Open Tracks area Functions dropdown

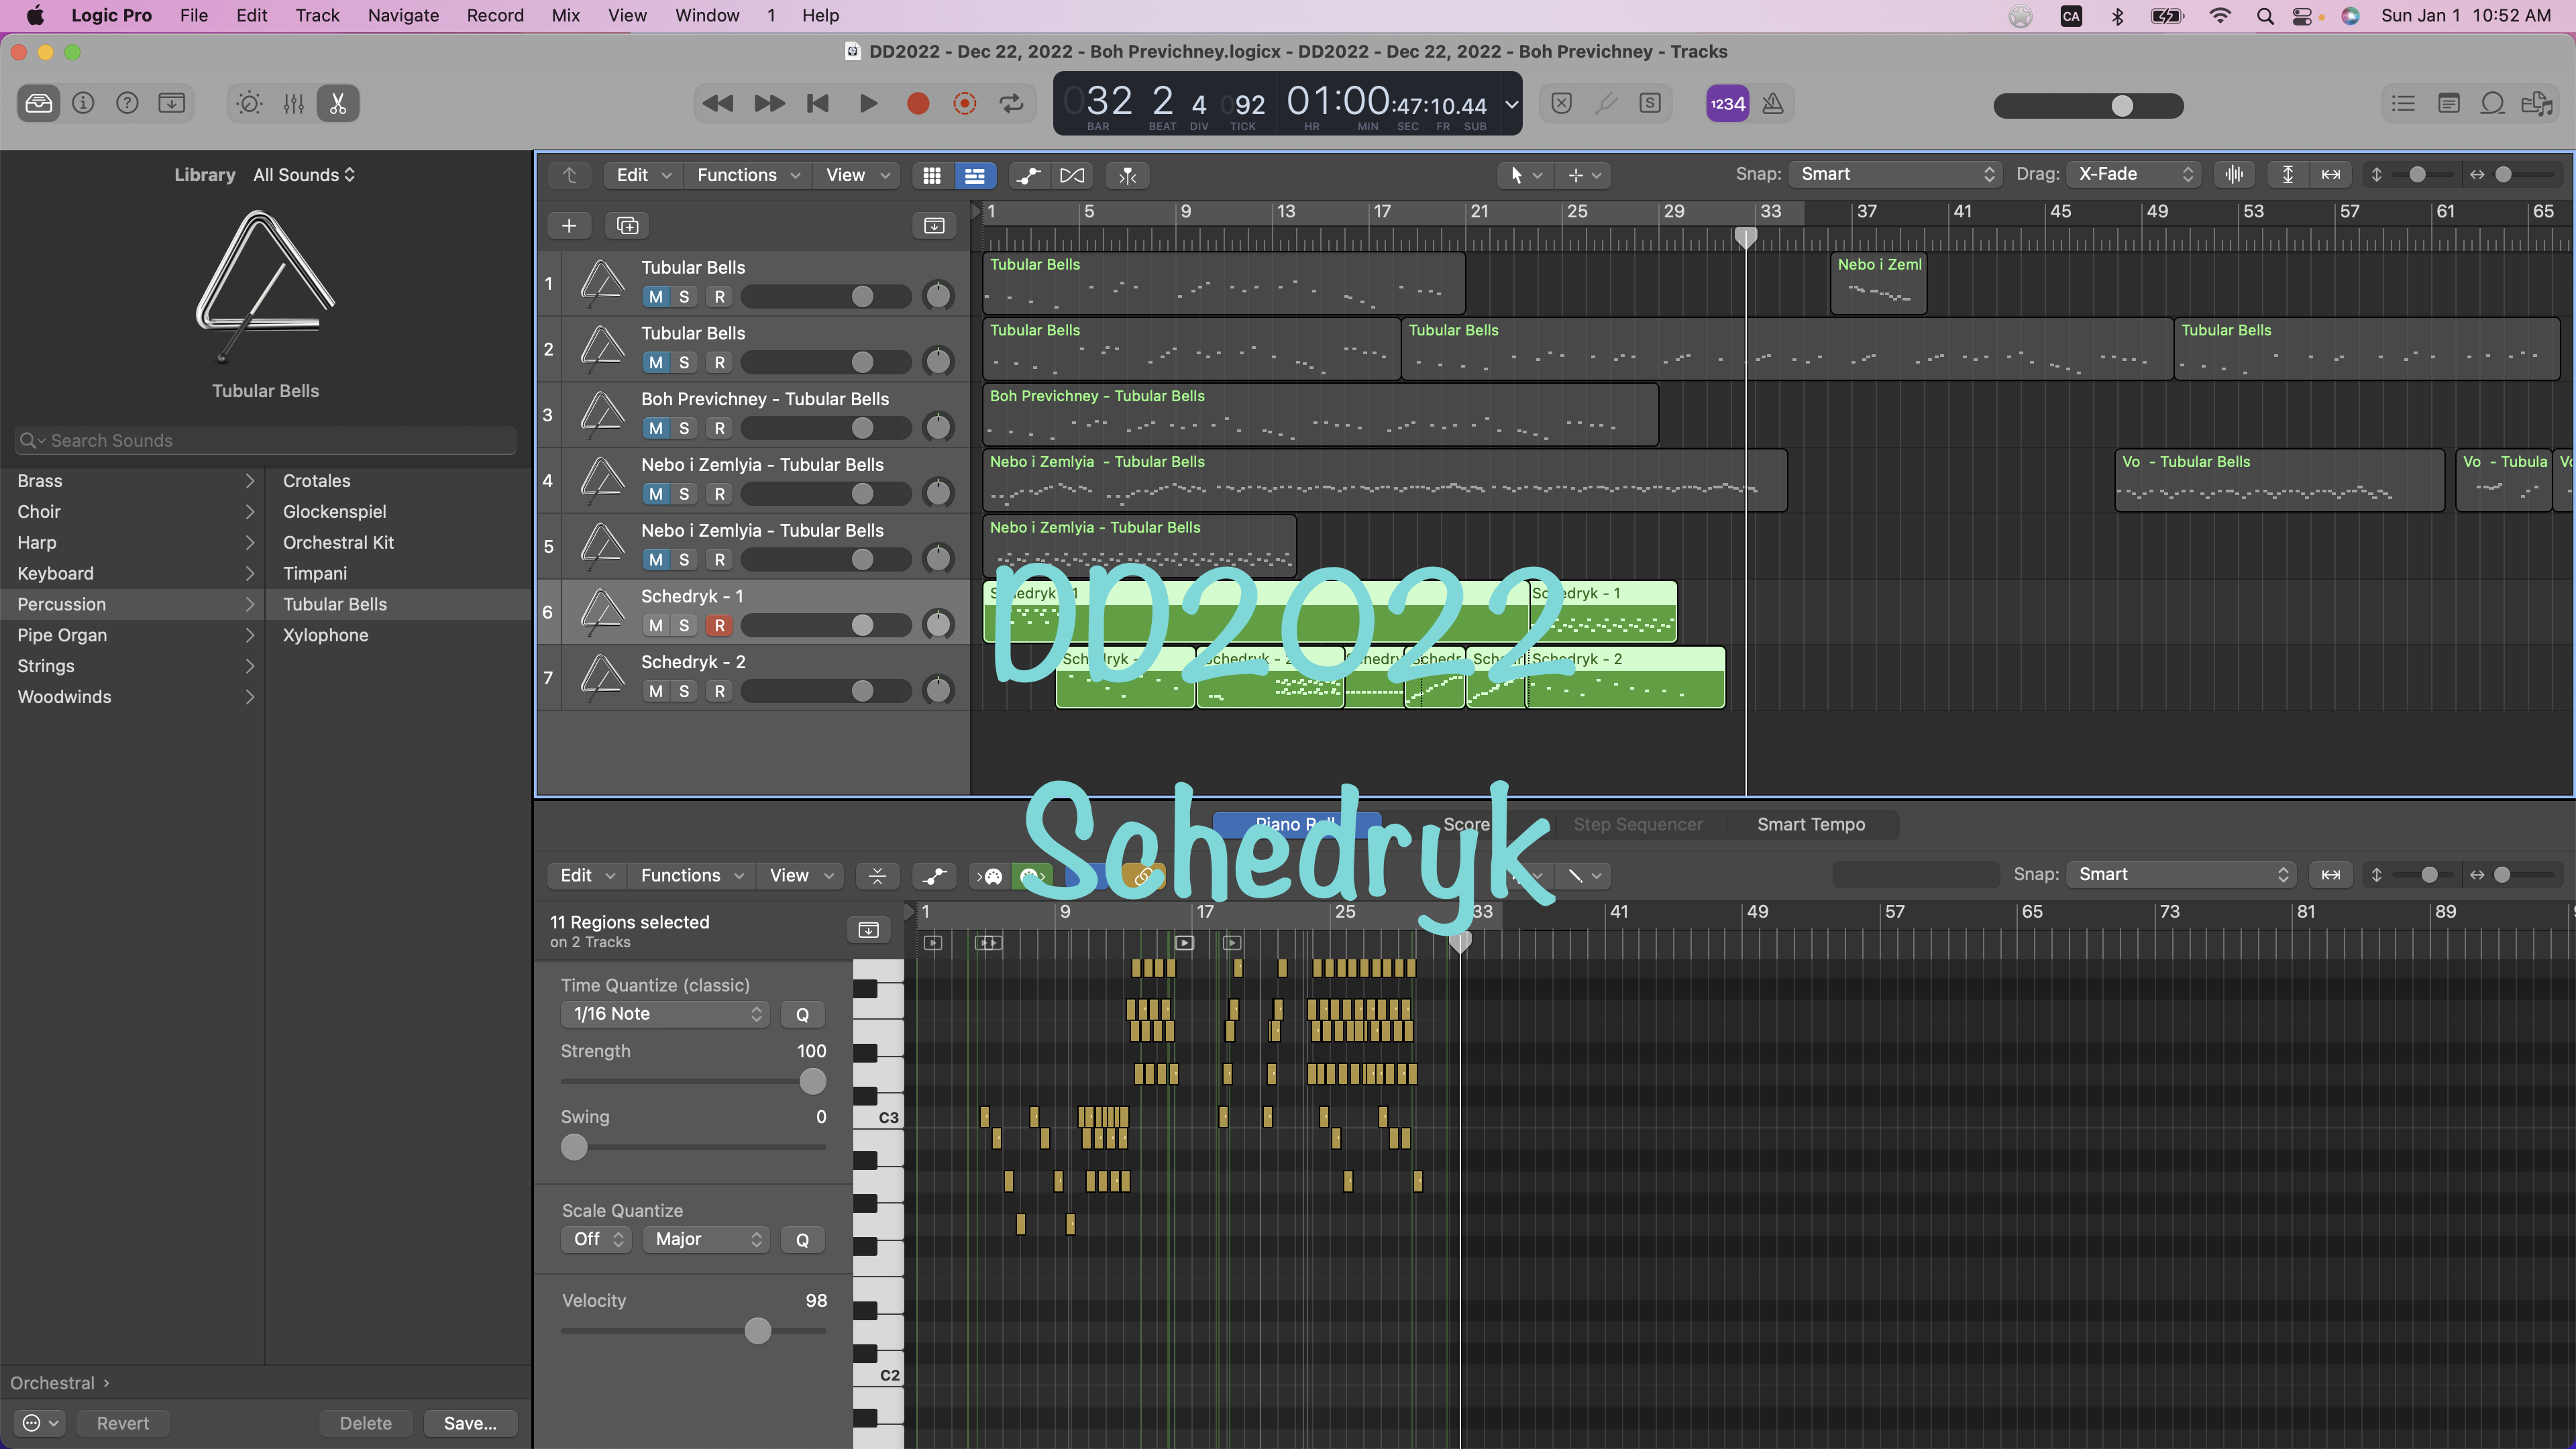coord(747,175)
